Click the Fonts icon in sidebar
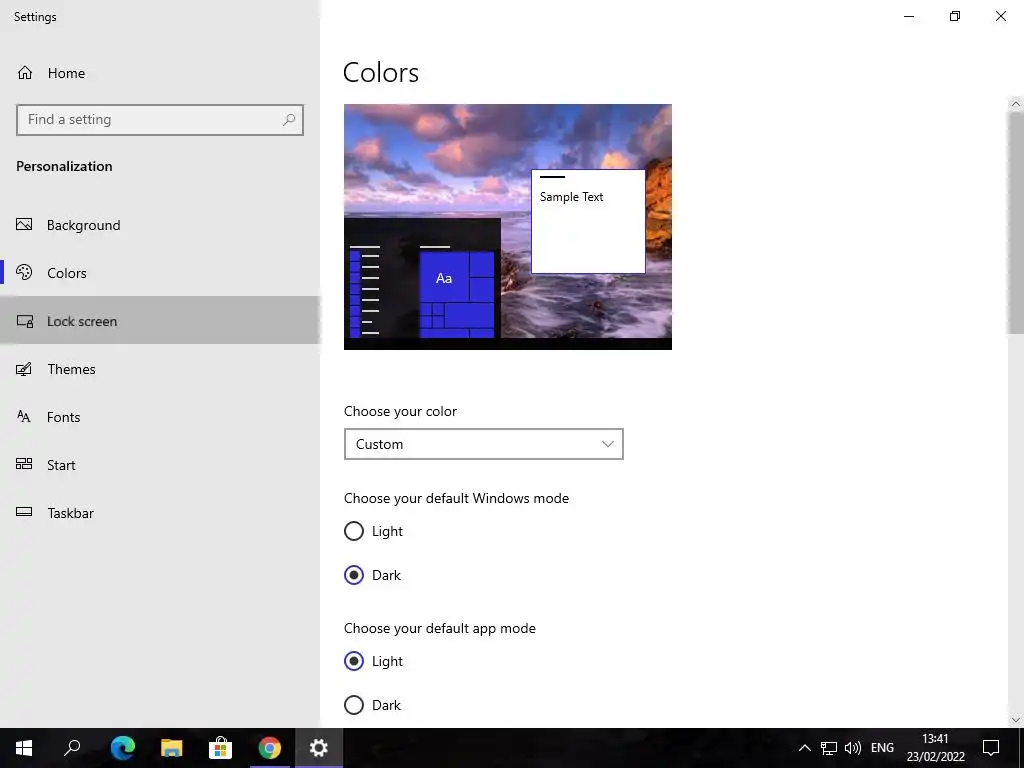Screen dimensions: 1024x768 tap(24, 417)
